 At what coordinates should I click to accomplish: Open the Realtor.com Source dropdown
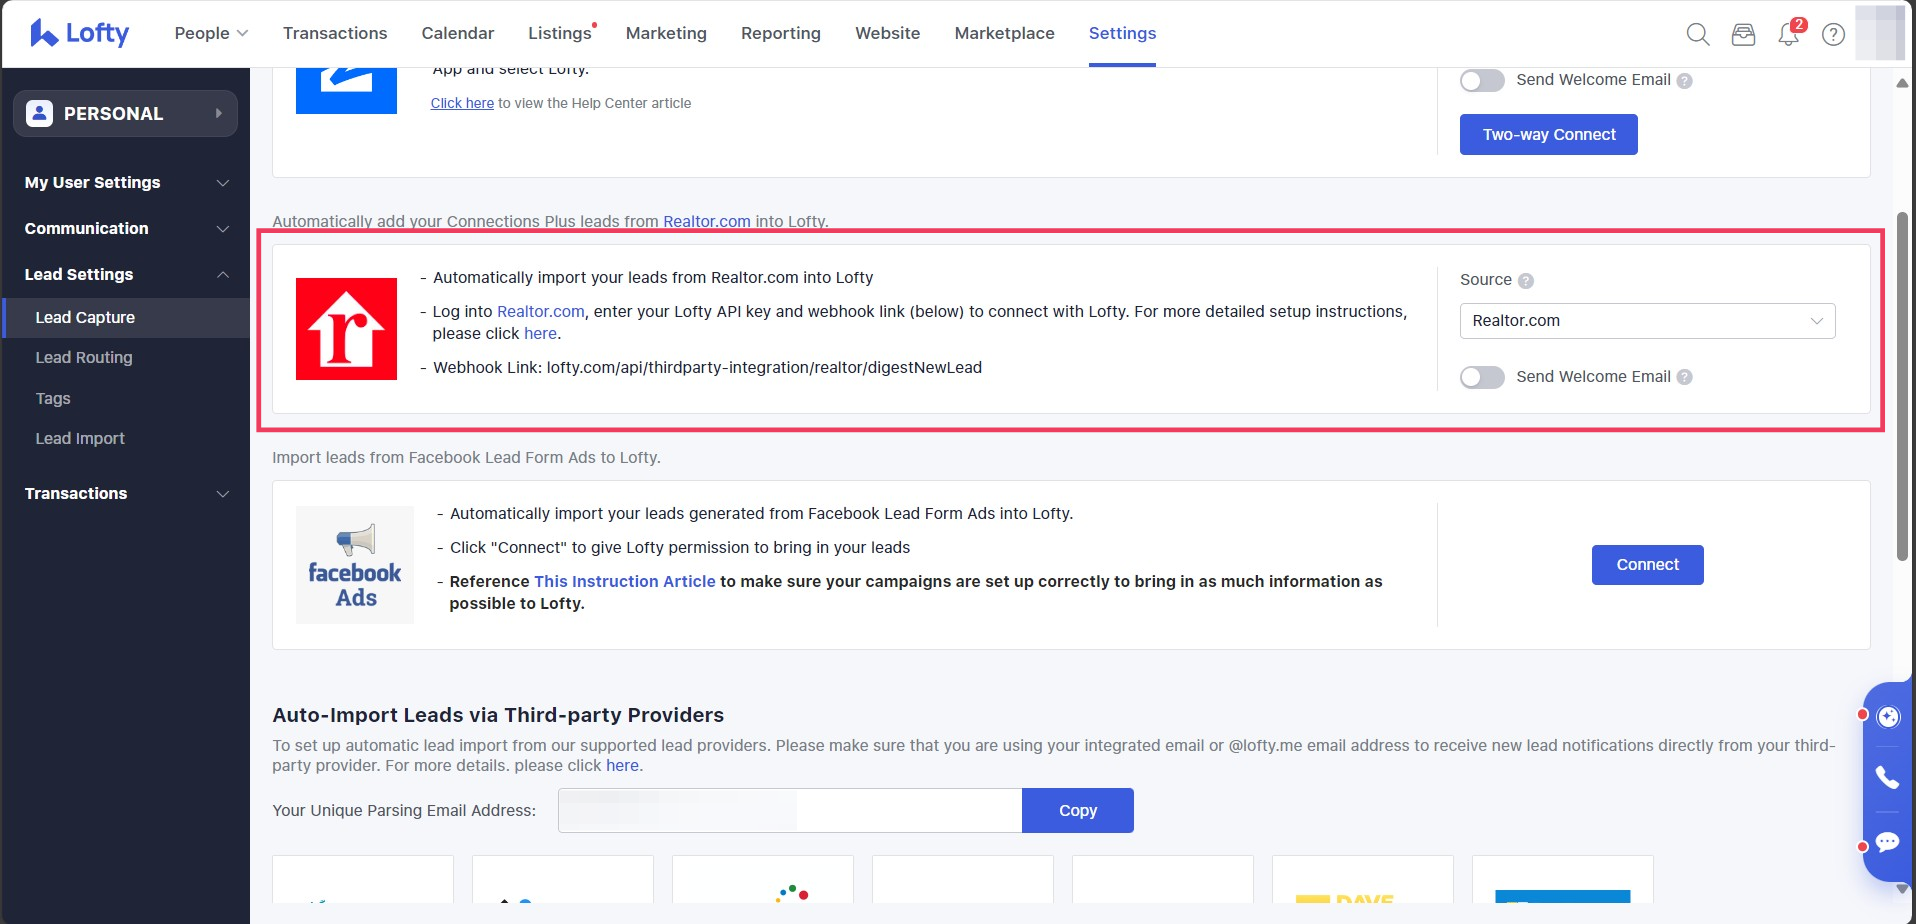(1646, 321)
